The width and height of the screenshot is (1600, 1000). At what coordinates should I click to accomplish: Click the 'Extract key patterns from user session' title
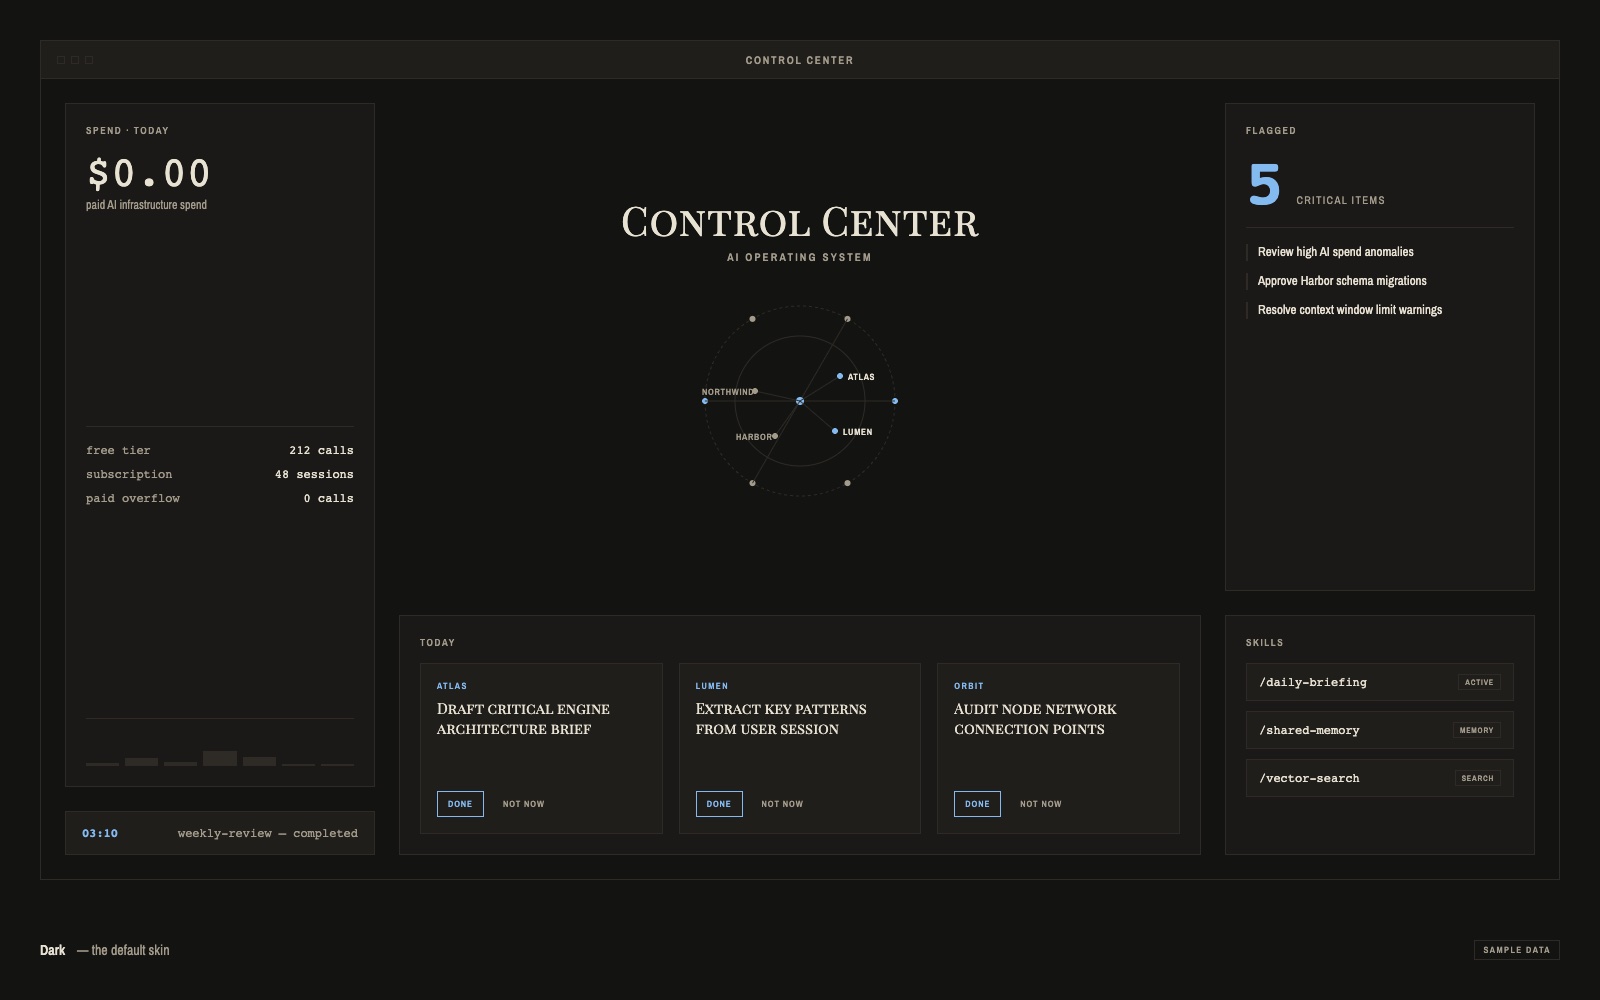[x=781, y=719]
